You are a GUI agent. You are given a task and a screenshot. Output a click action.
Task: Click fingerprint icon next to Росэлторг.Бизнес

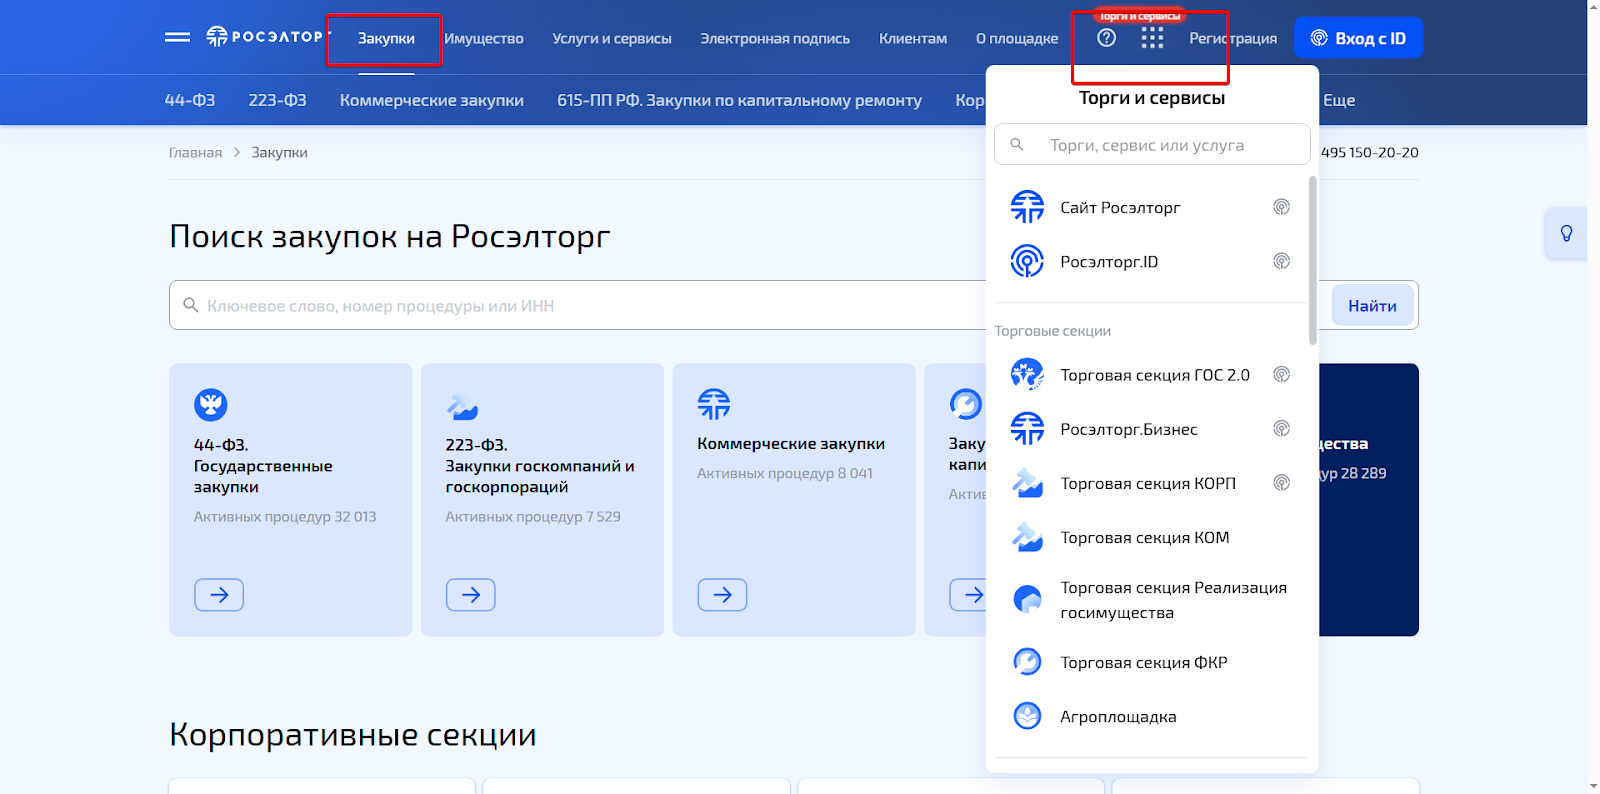(1281, 429)
